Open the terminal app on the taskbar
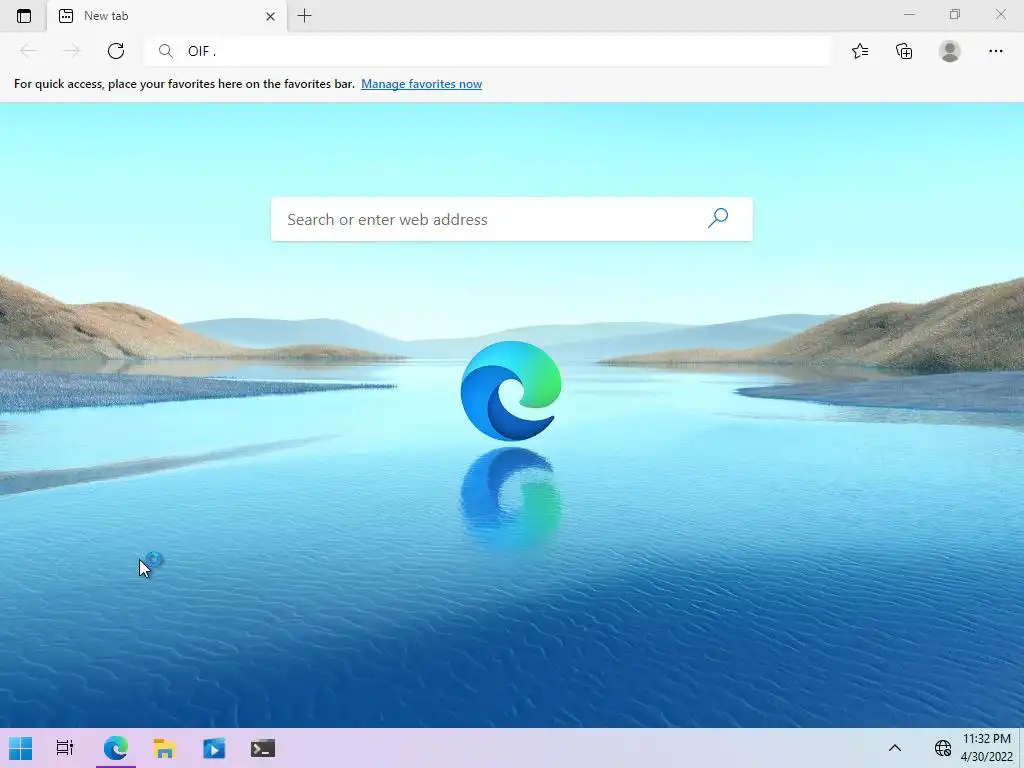1024x768 pixels. pos(263,748)
